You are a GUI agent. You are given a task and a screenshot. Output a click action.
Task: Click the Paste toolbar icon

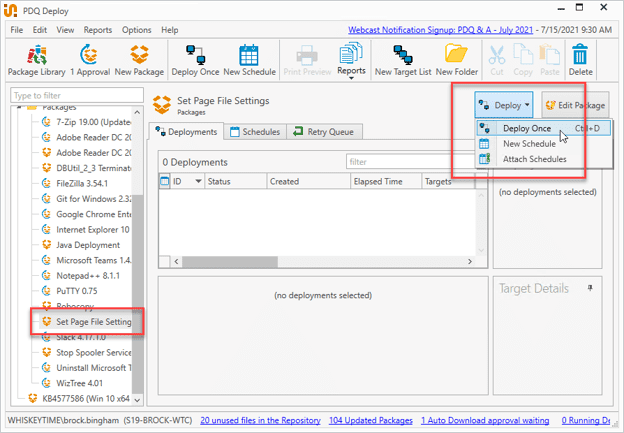[550, 60]
